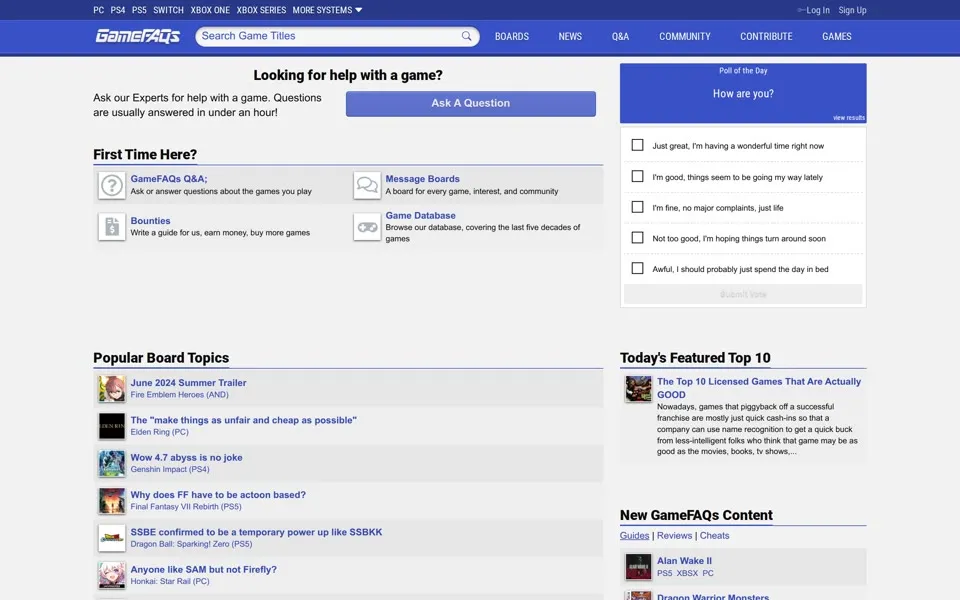Click the XBSX platform under Alan Wake II

point(687,573)
